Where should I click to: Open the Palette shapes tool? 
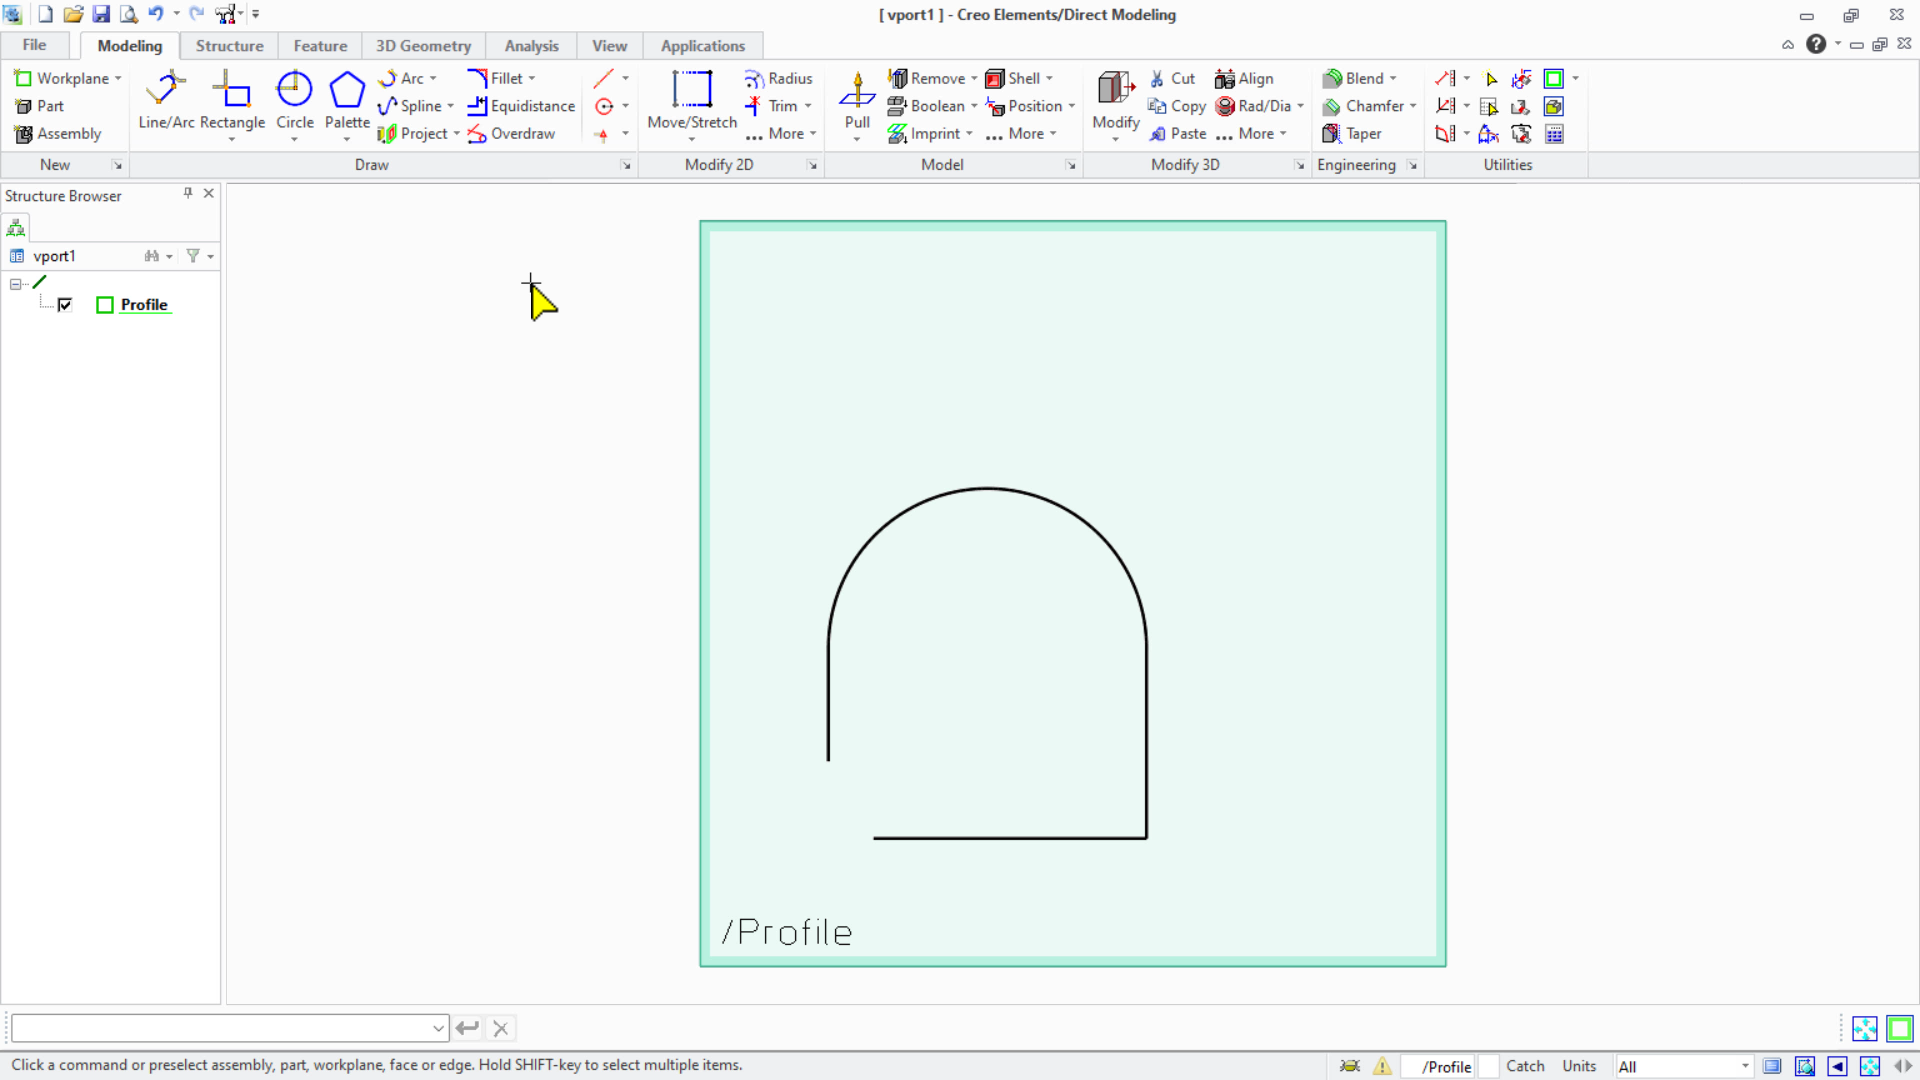347,100
